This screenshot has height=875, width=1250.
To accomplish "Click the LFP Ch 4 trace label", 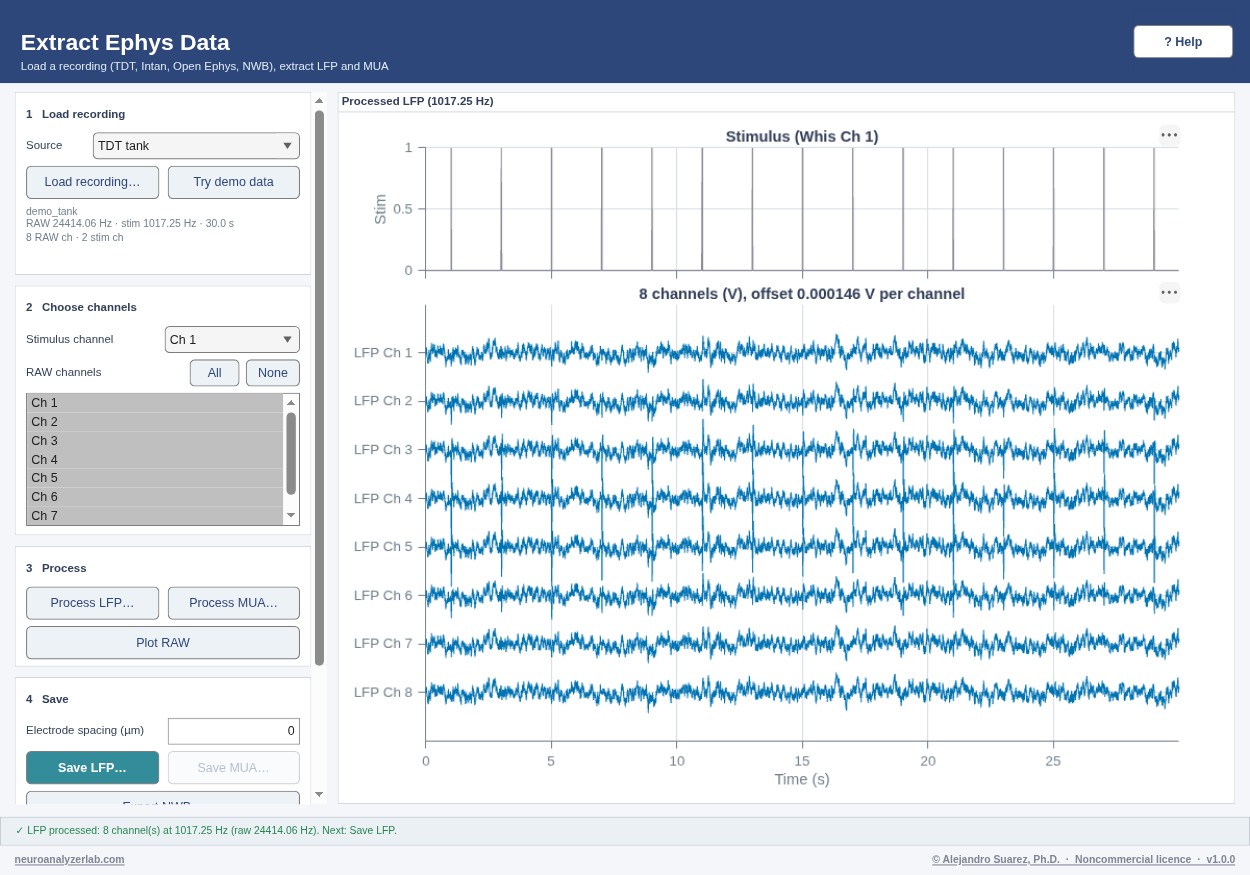I will (383, 498).
